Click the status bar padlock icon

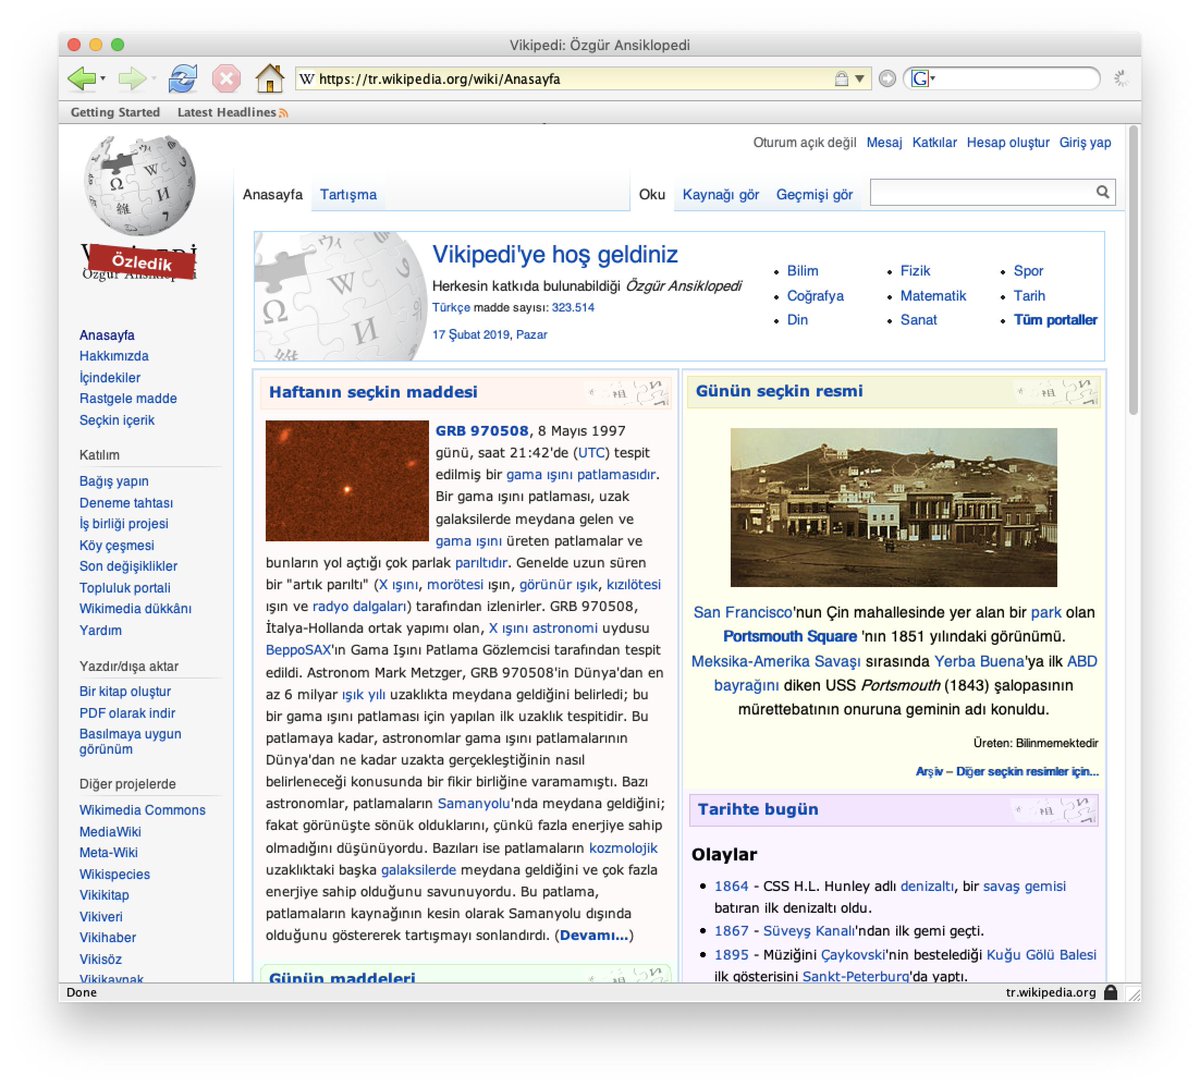[x=1111, y=993]
